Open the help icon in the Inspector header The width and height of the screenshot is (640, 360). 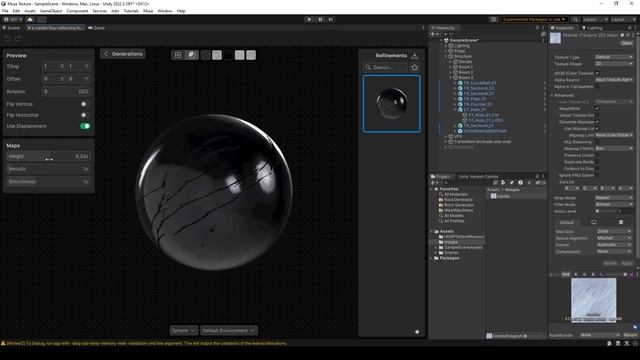[x=622, y=35]
